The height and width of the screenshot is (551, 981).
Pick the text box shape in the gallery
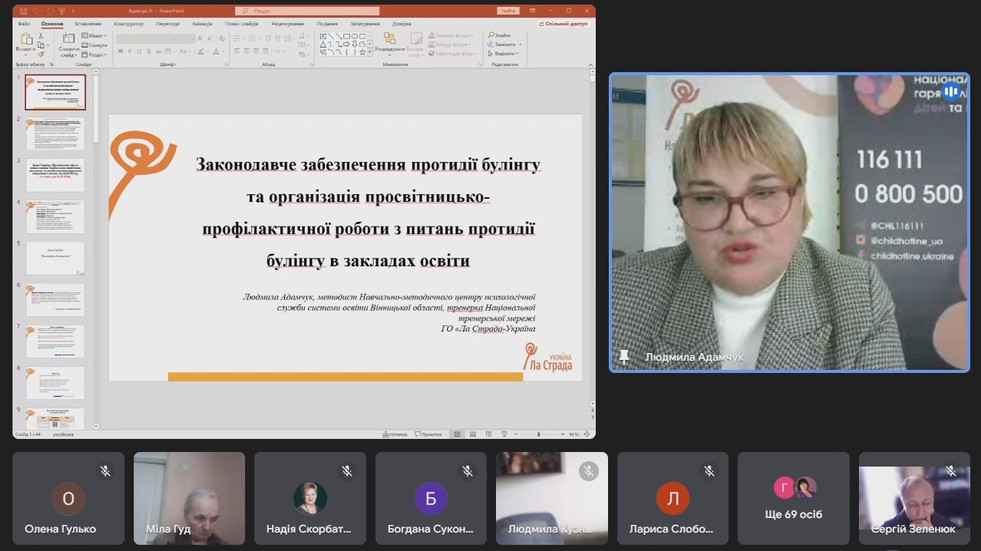(323, 36)
